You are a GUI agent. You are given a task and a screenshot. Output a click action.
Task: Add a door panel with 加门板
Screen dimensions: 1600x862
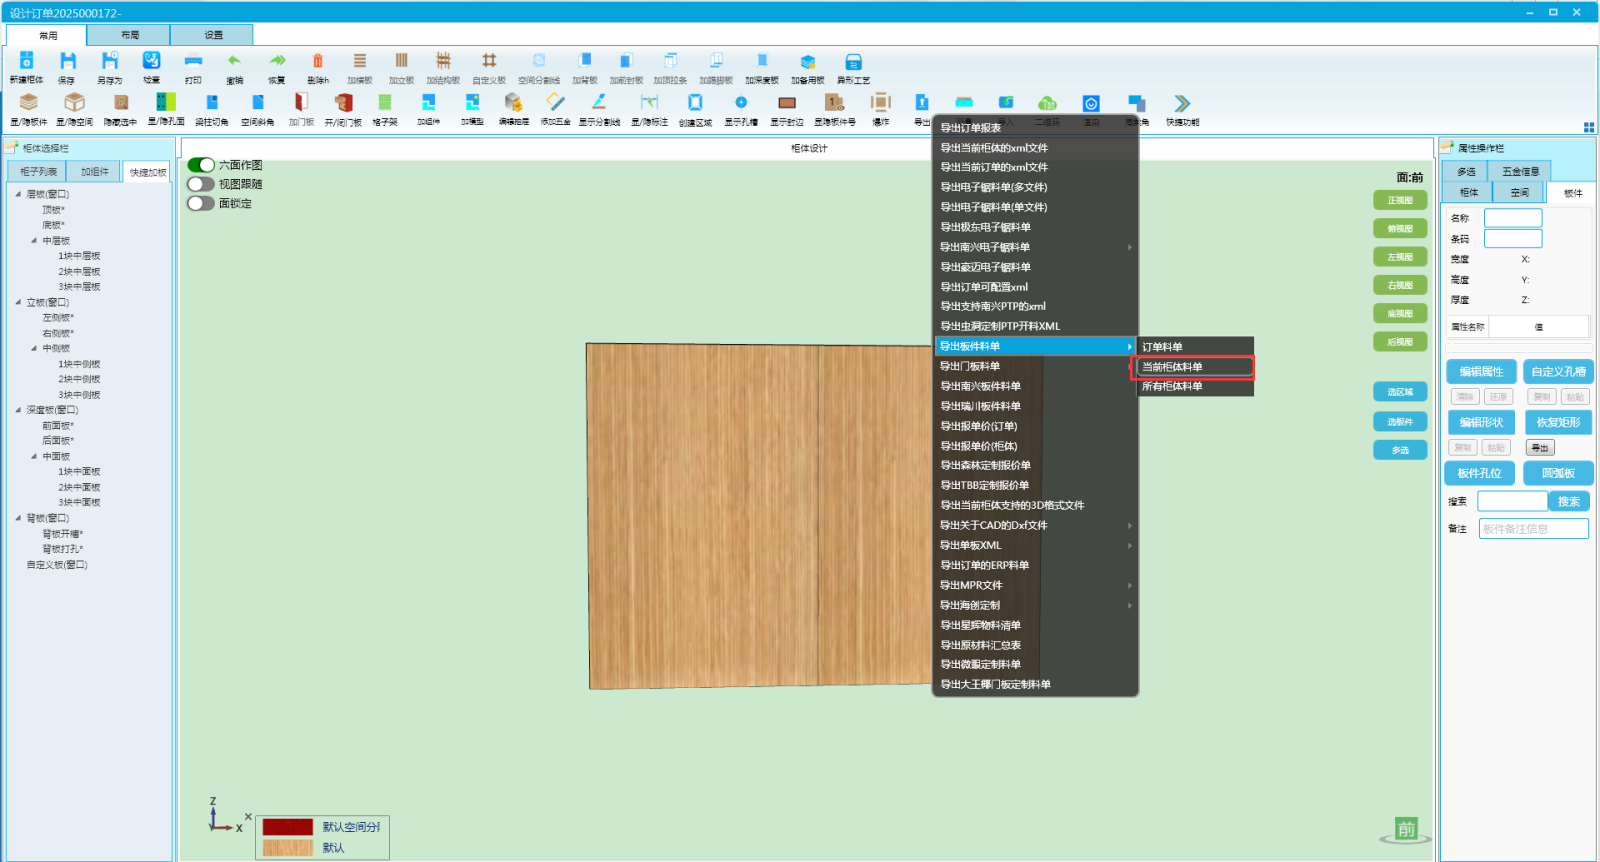(x=301, y=103)
